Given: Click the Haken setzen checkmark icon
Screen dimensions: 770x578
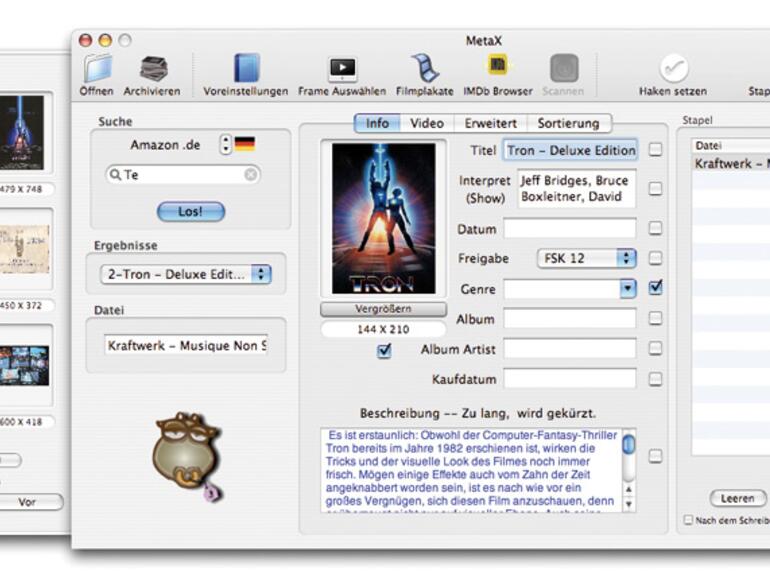Looking at the screenshot, I should click(673, 68).
